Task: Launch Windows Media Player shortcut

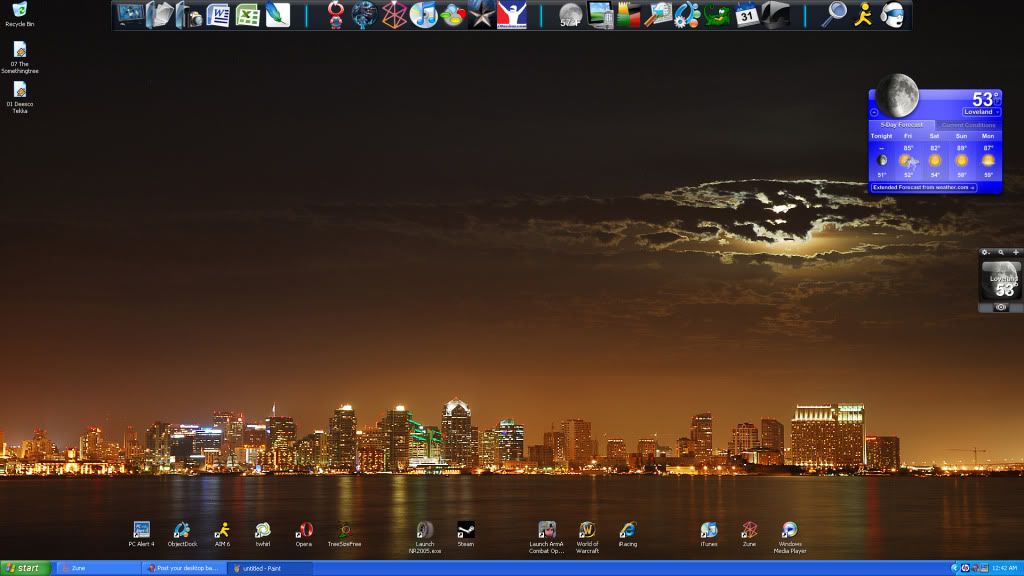Action: pos(789,530)
